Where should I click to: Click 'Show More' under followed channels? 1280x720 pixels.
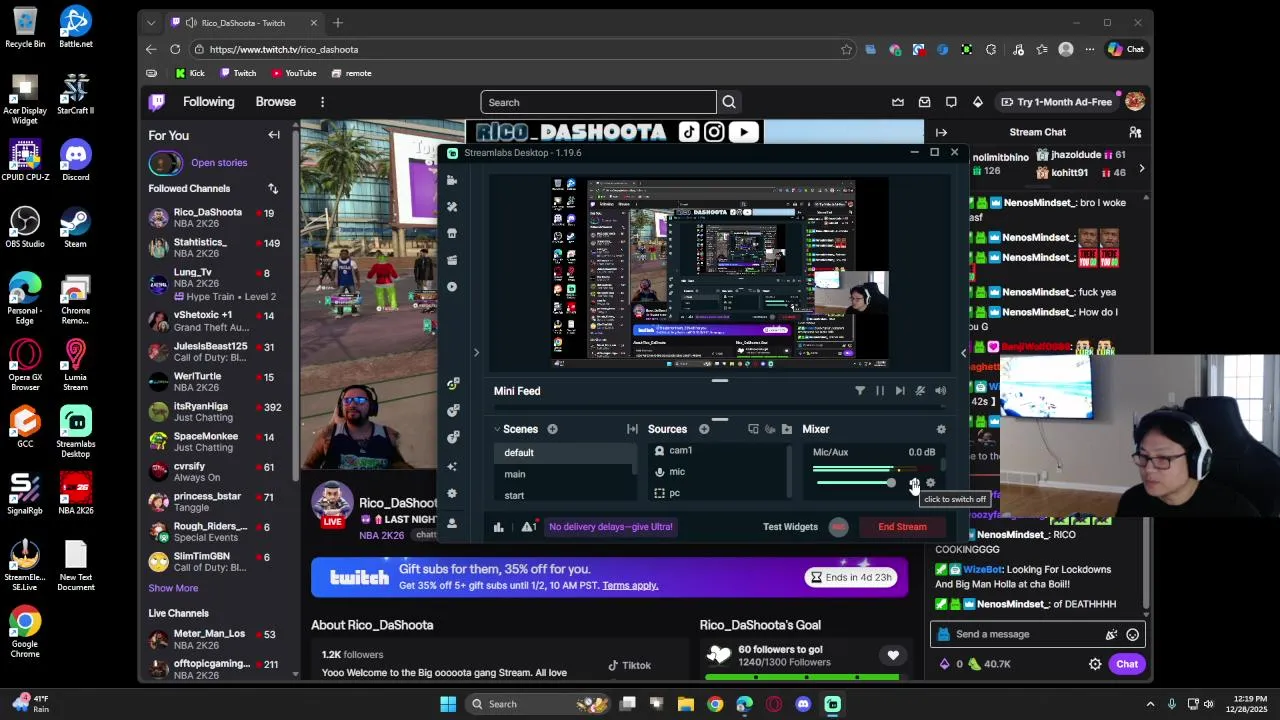(x=173, y=588)
